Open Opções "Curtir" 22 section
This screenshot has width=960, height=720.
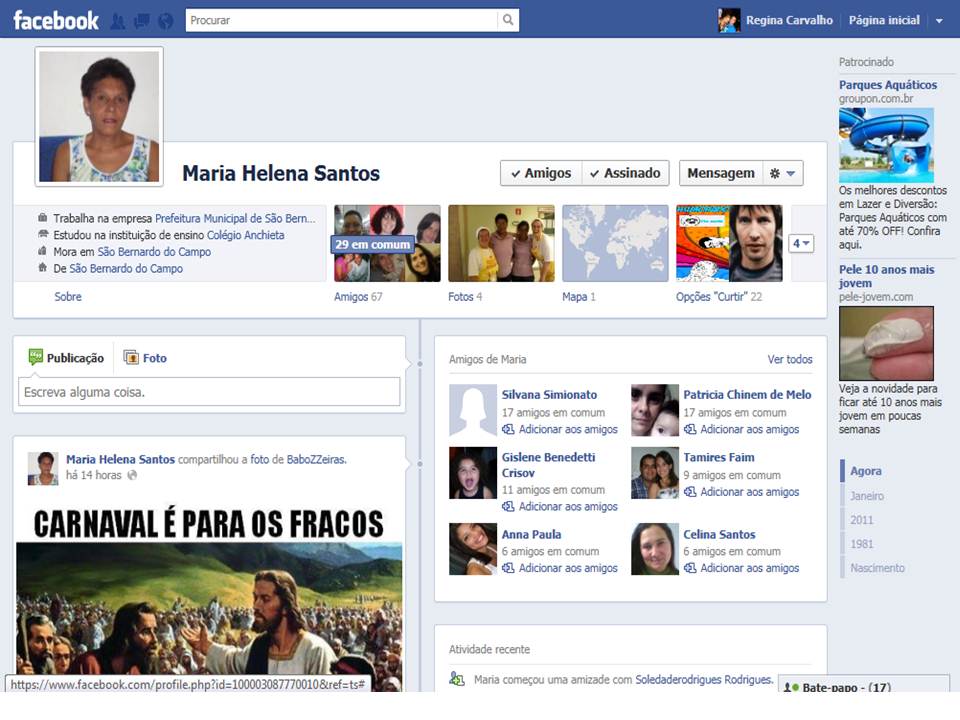(x=719, y=296)
